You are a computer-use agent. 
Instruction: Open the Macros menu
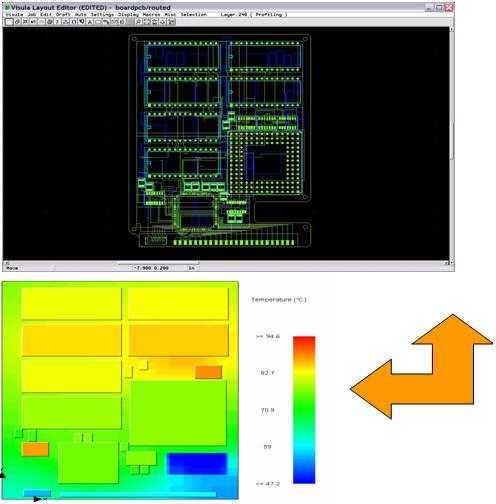coord(151,14)
